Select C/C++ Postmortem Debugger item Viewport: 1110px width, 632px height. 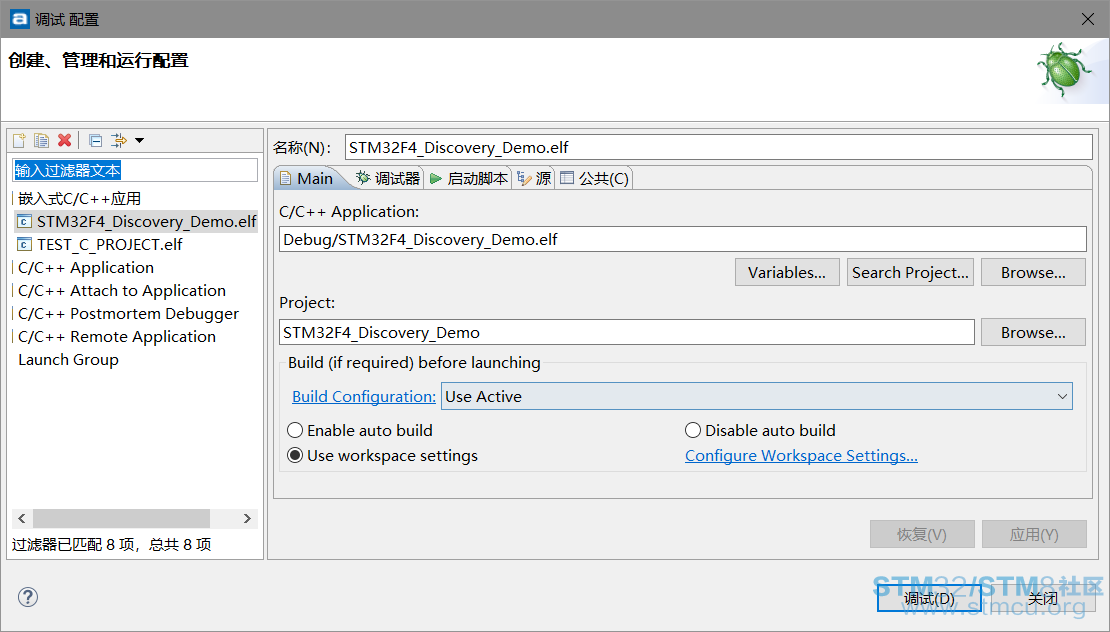128,314
